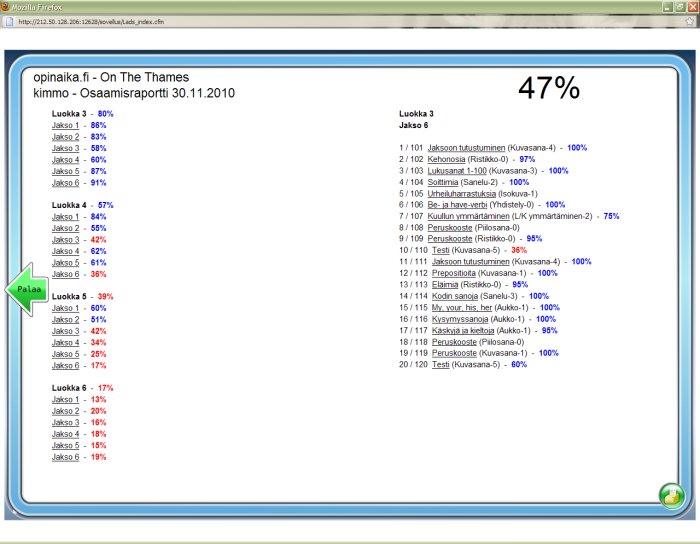700x544 pixels.
Task: Open exercise 11/111 Jaksoon tutustuminen
Action: click(x=471, y=262)
